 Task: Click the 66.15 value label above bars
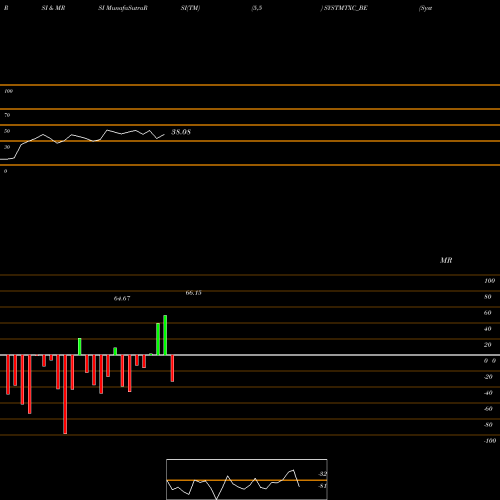point(194,293)
